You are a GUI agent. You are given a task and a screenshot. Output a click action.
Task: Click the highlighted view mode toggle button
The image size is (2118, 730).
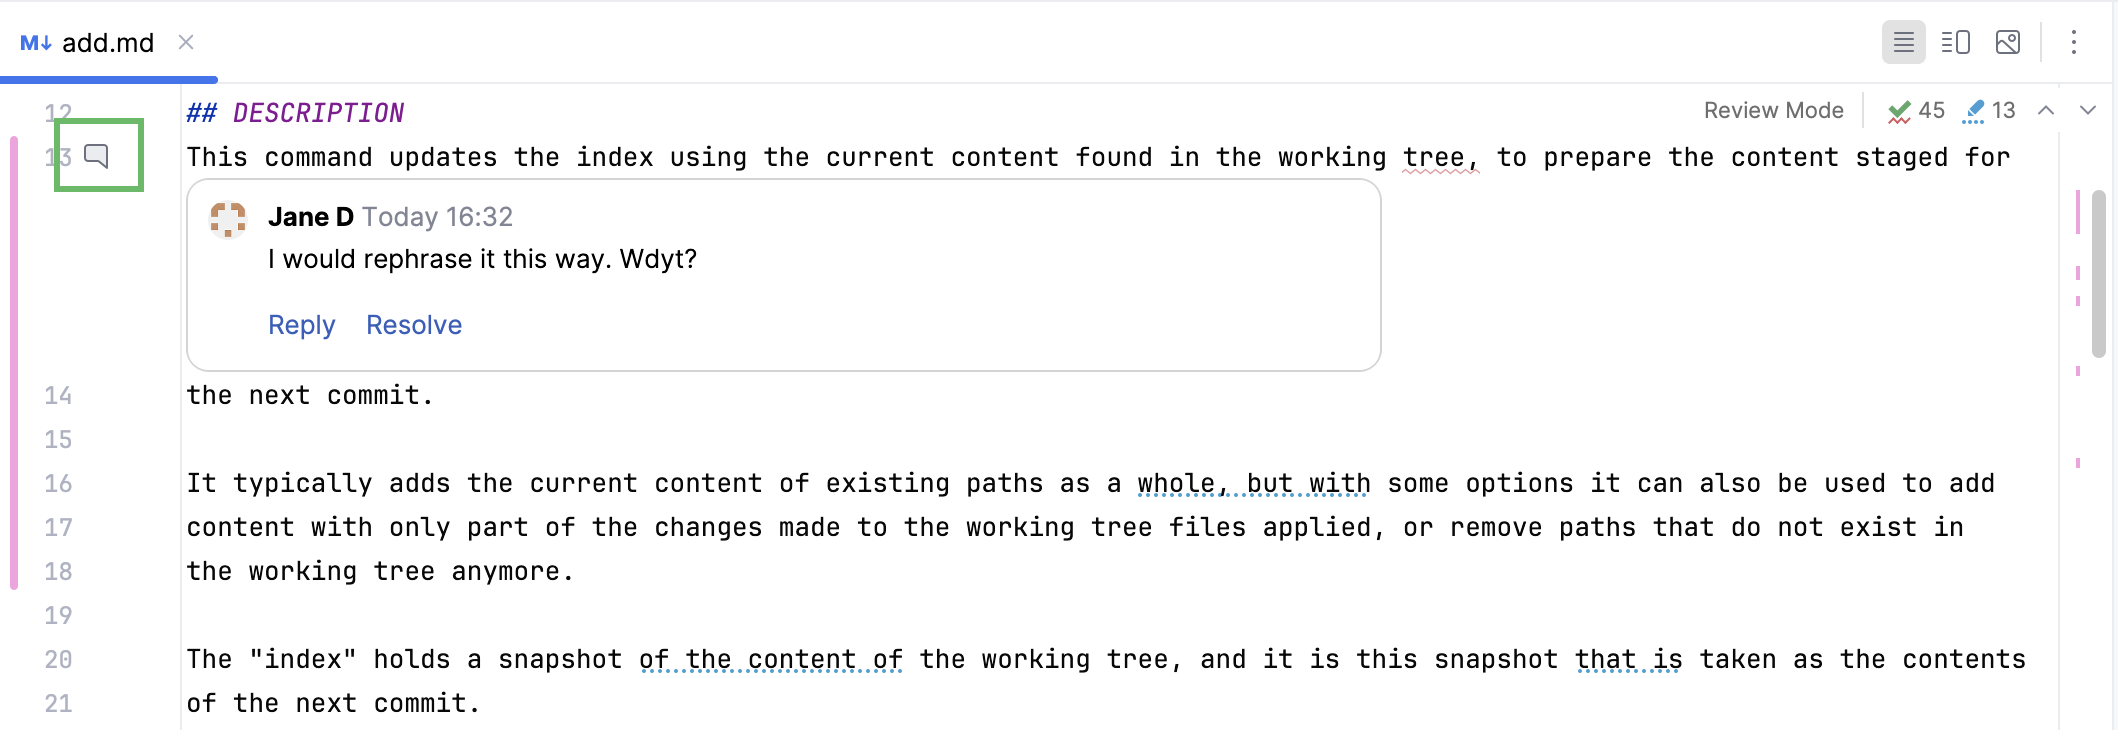coord(1904,42)
